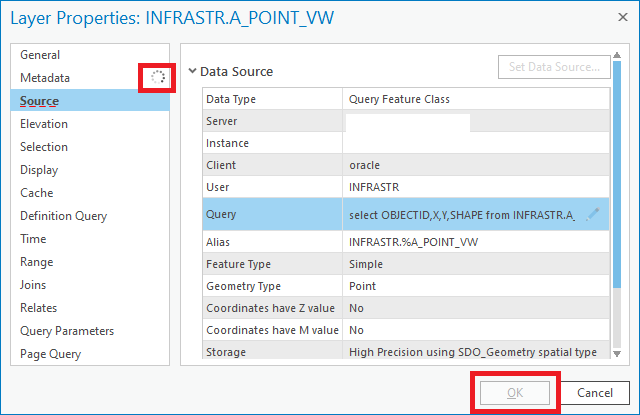The width and height of the screenshot is (640, 415).
Task: Open the Cache tab
Action: pyautogui.click(x=36, y=193)
